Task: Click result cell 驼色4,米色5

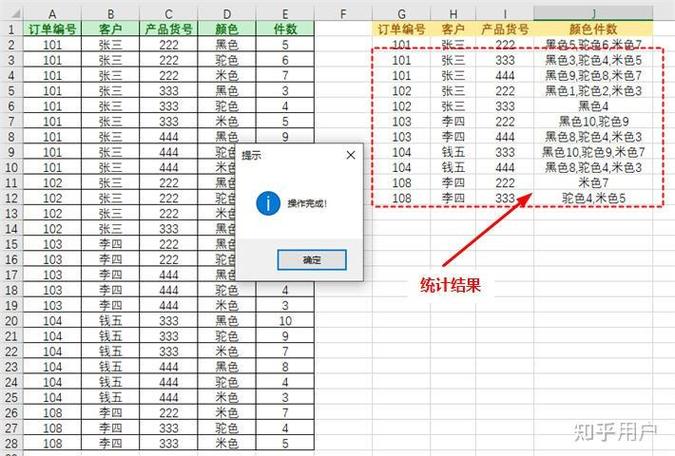Action: (x=593, y=199)
